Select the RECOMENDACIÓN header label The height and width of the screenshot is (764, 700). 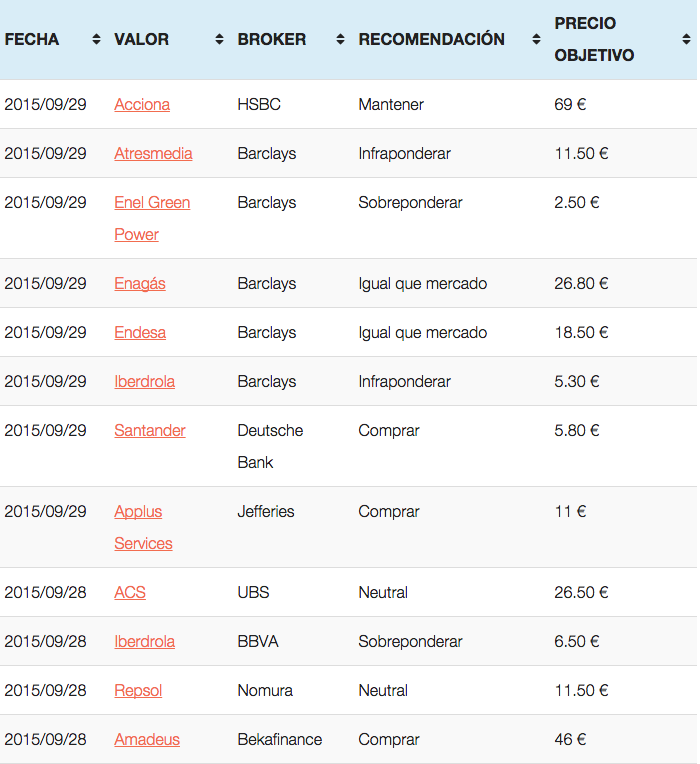(x=432, y=39)
